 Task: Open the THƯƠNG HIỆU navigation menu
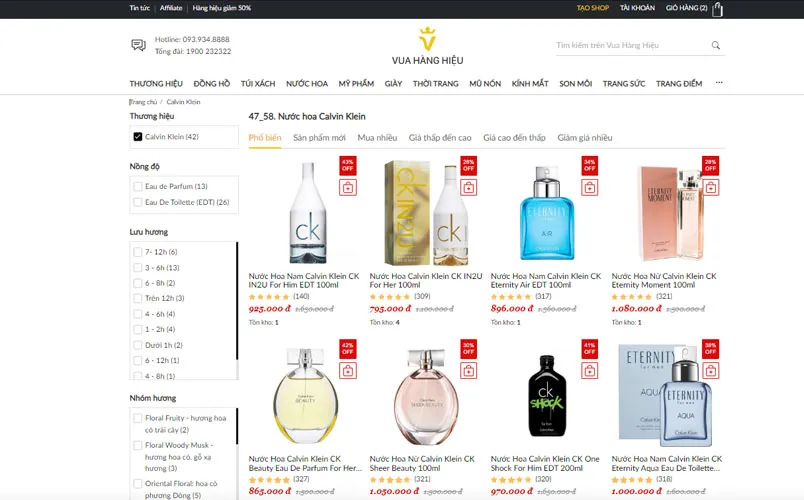(x=156, y=84)
